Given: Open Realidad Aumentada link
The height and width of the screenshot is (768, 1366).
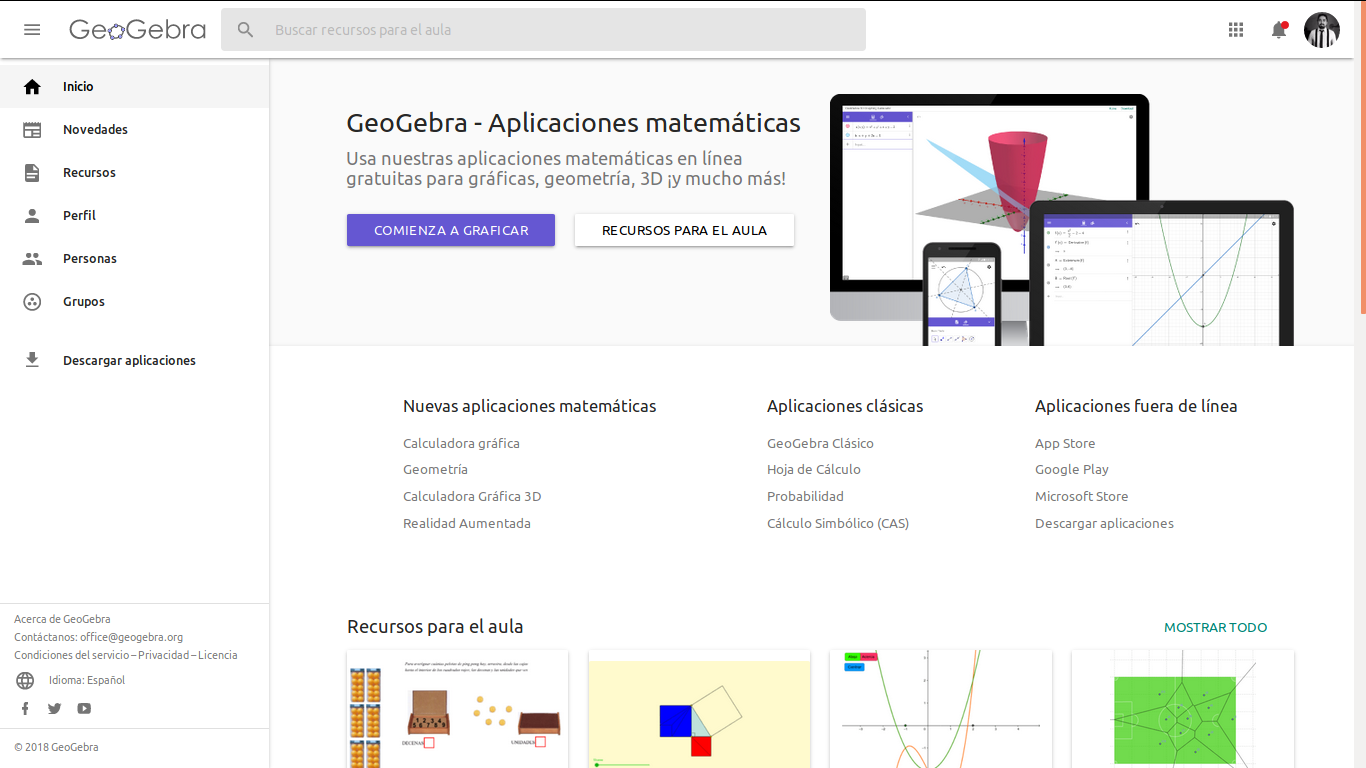Looking at the screenshot, I should pyautogui.click(x=467, y=523).
